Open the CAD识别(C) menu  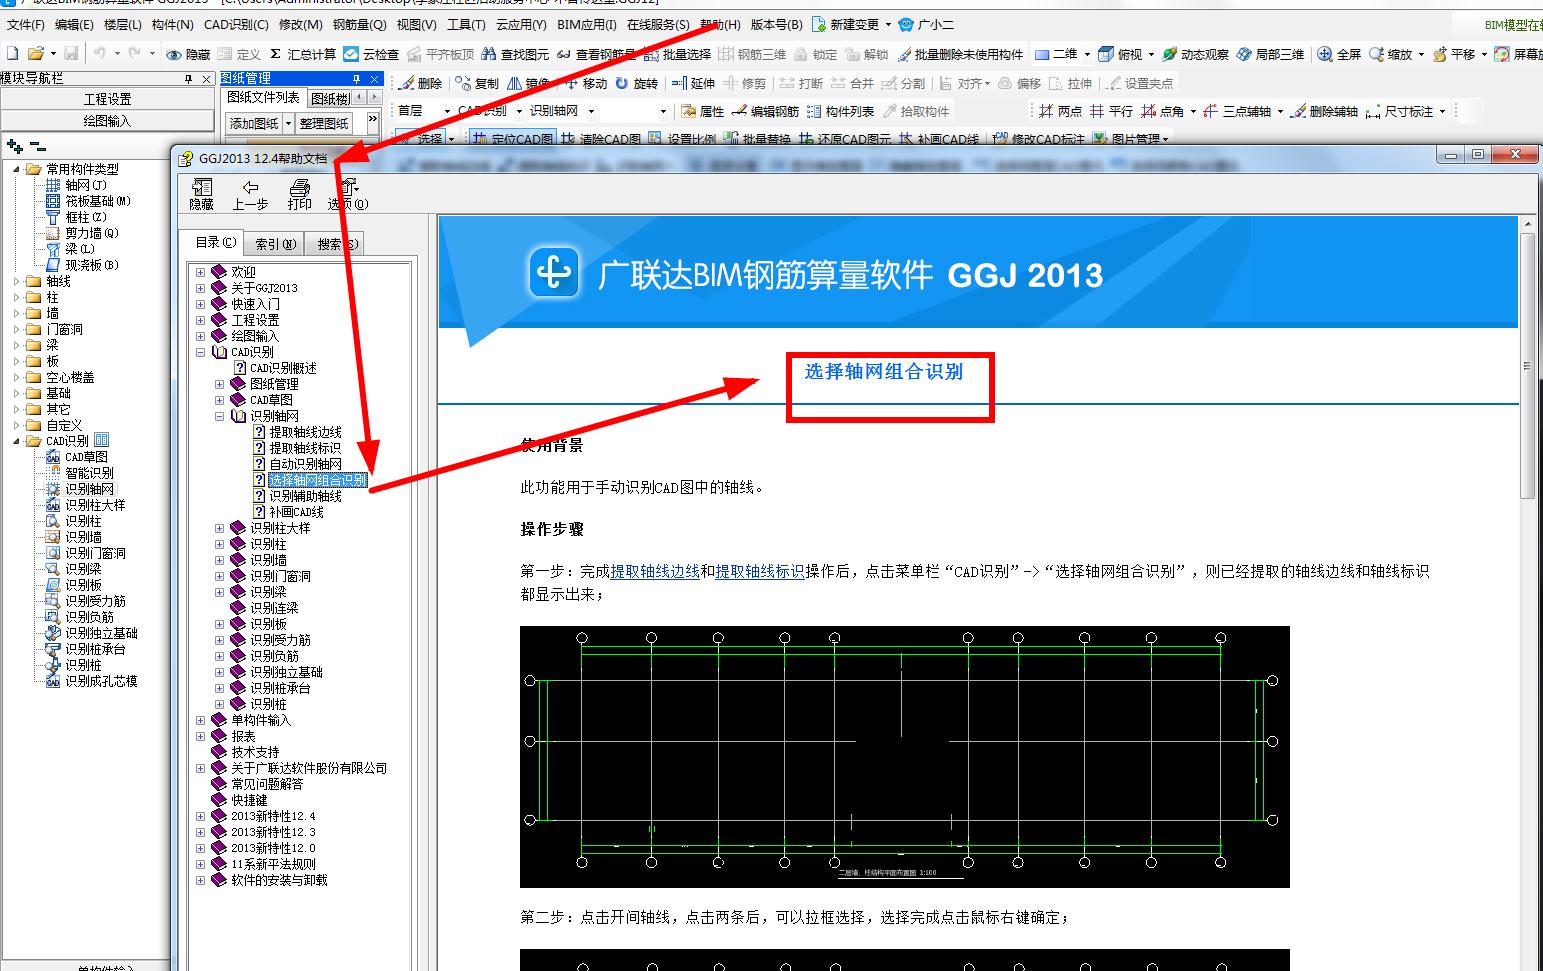click(236, 25)
